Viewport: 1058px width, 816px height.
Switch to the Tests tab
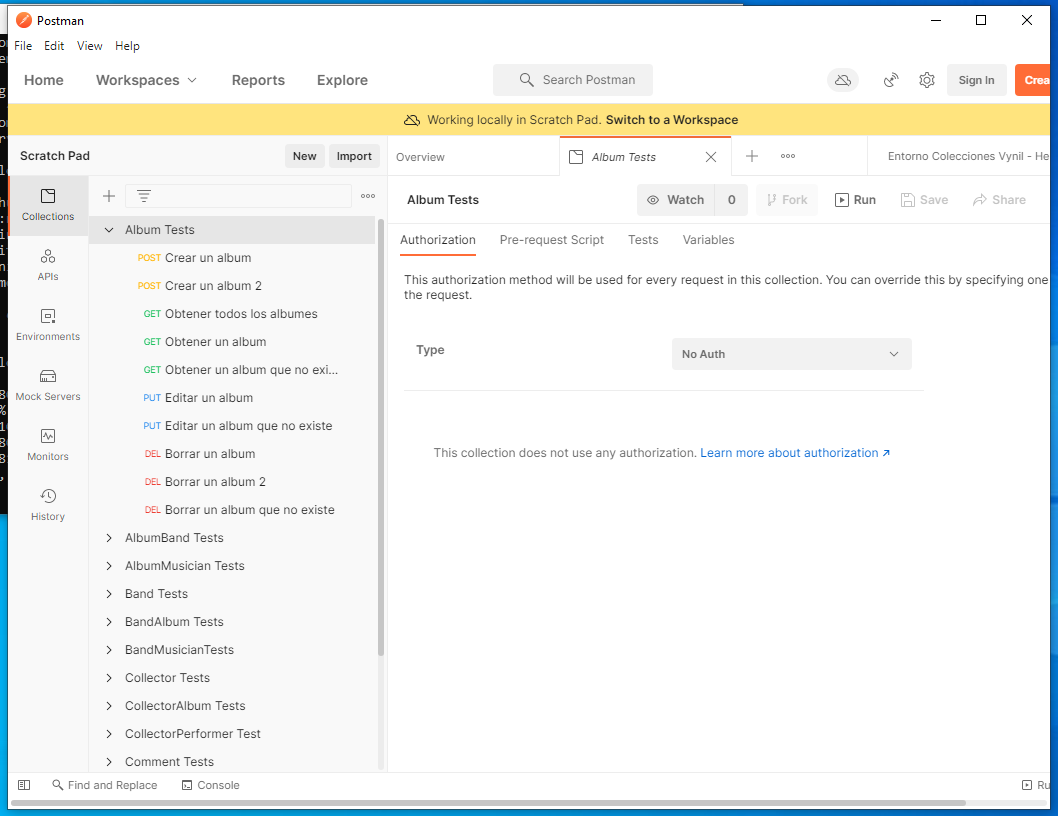click(643, 240)
